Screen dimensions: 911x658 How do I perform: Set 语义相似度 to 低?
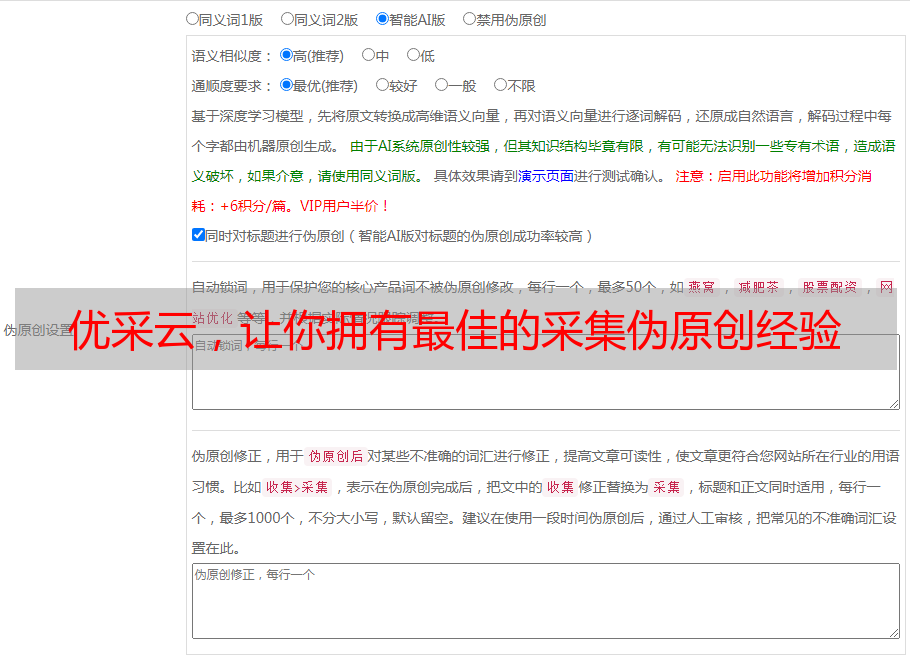coord(413,55)
